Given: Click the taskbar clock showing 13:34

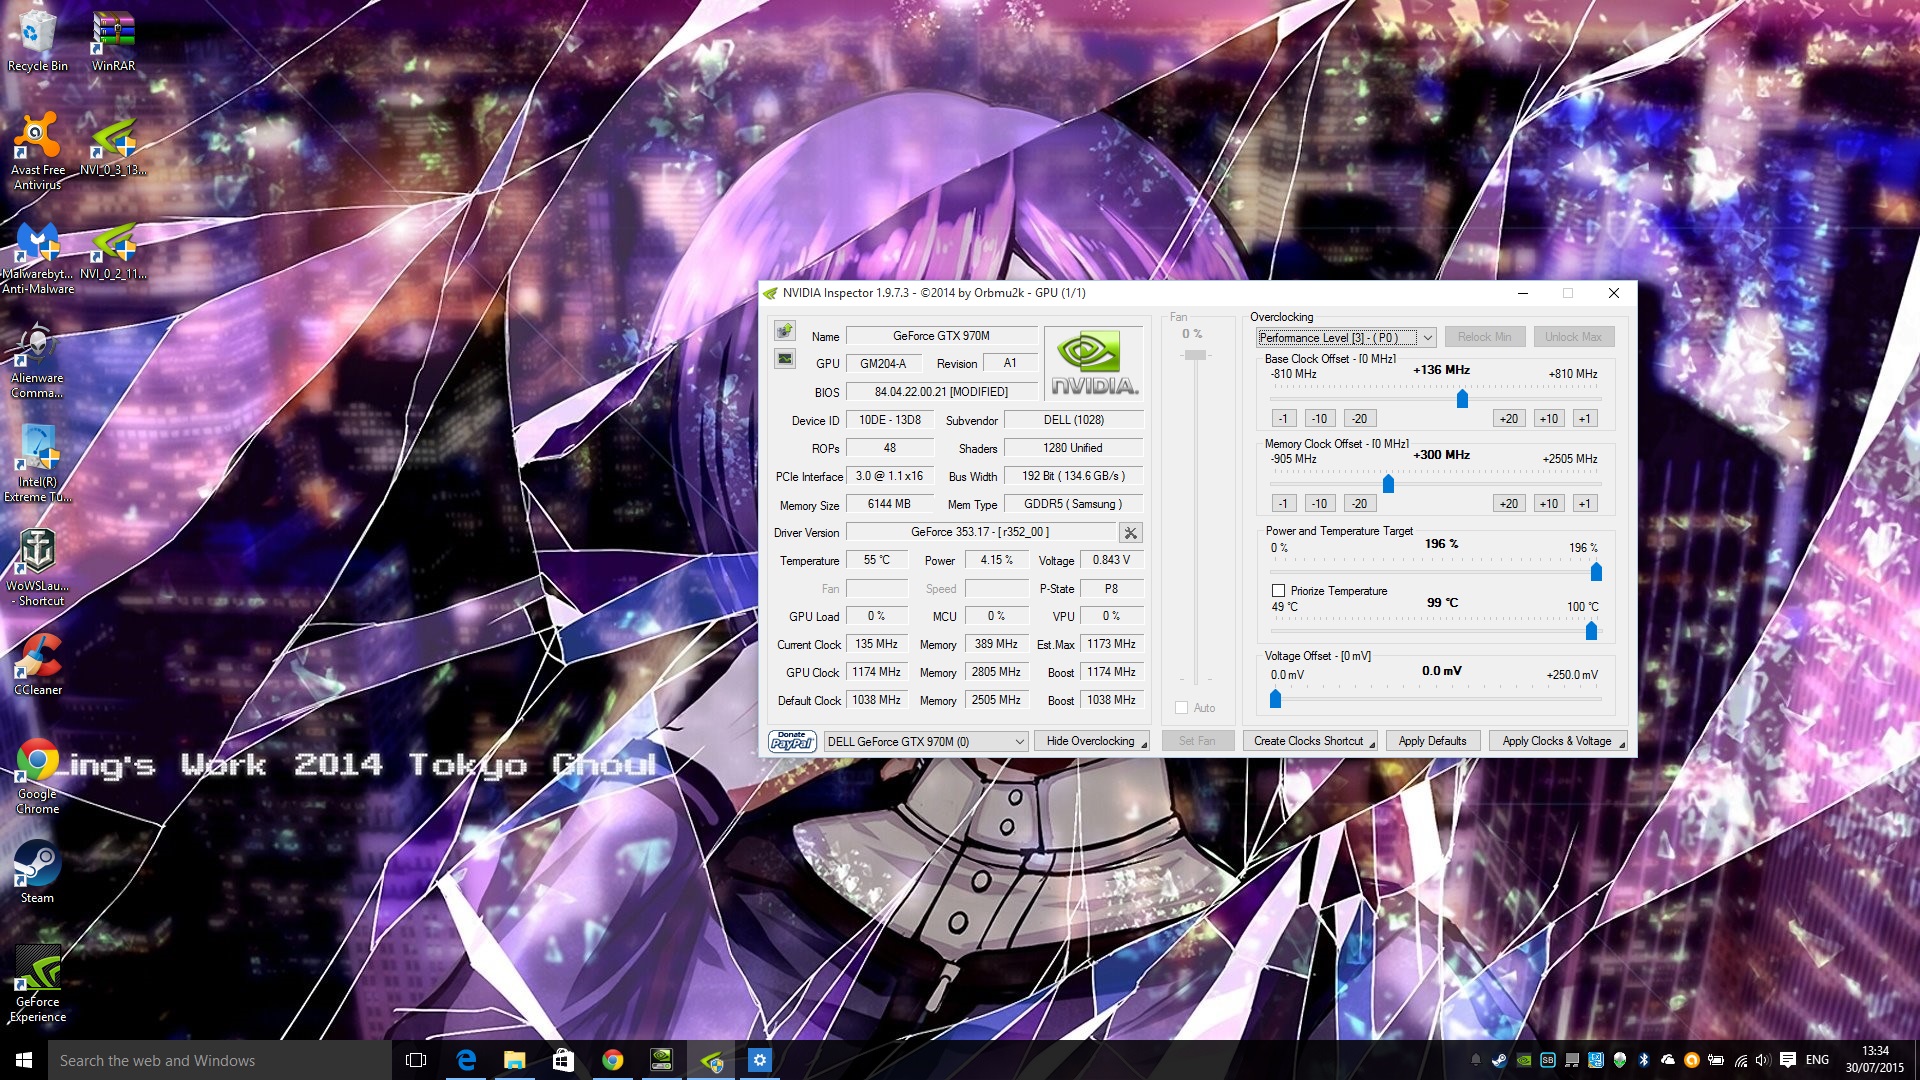Looking at the screenshot, I should point(1875,1060).
